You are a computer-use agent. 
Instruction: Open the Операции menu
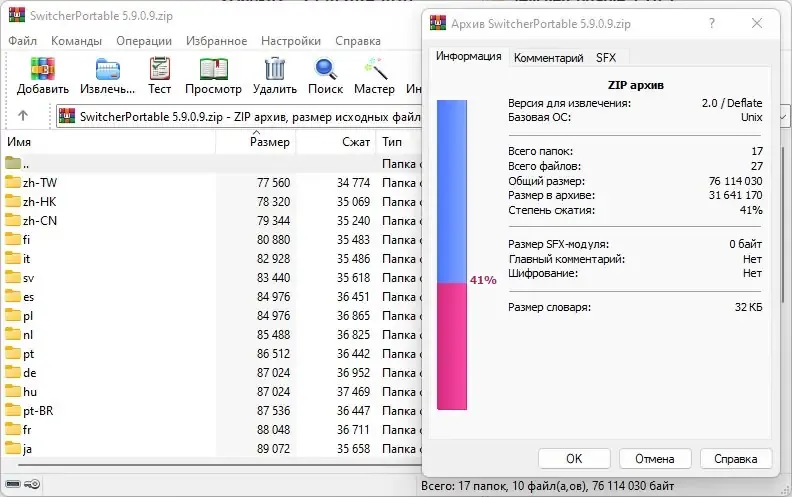144,41
